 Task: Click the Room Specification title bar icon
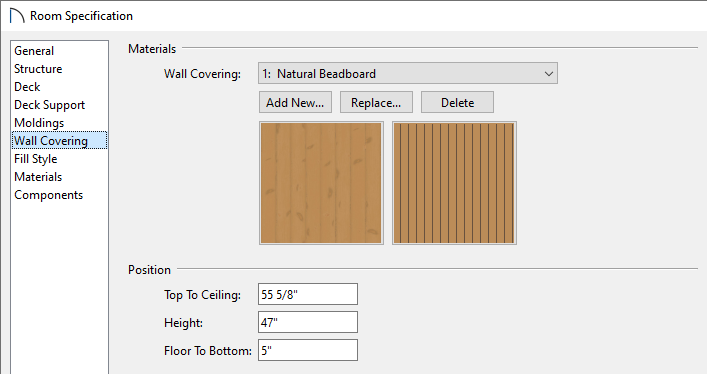(17, 15)
